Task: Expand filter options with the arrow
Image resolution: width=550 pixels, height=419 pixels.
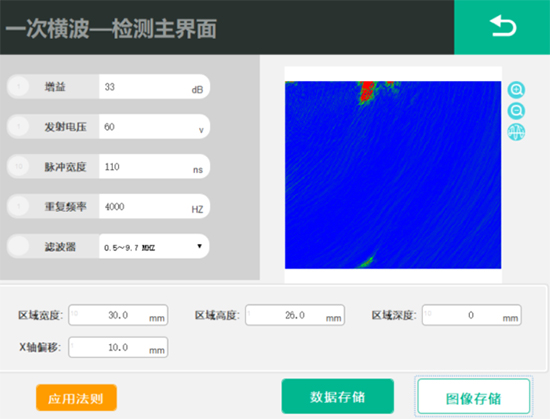Action: coord(199,246)
